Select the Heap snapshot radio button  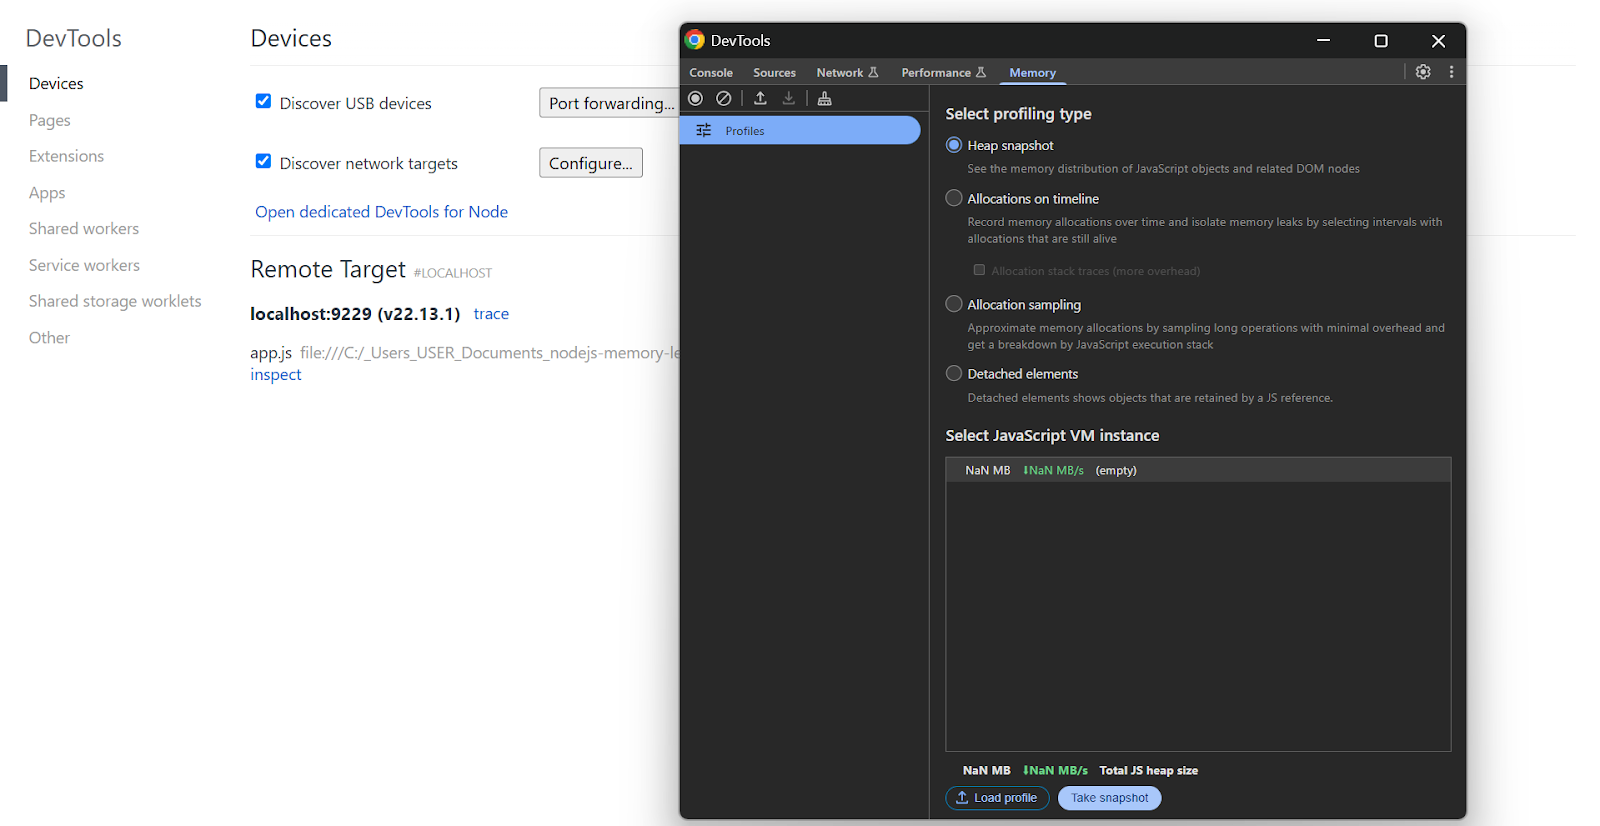coord(954,145)
